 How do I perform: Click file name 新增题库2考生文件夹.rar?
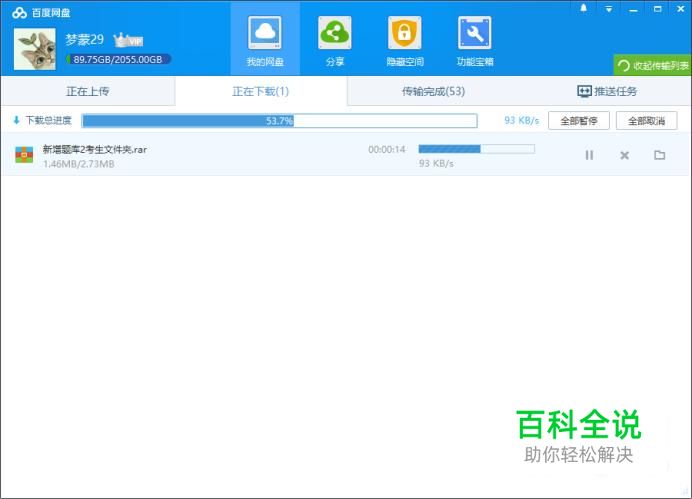pyautogui.click(x=94, y=150)
